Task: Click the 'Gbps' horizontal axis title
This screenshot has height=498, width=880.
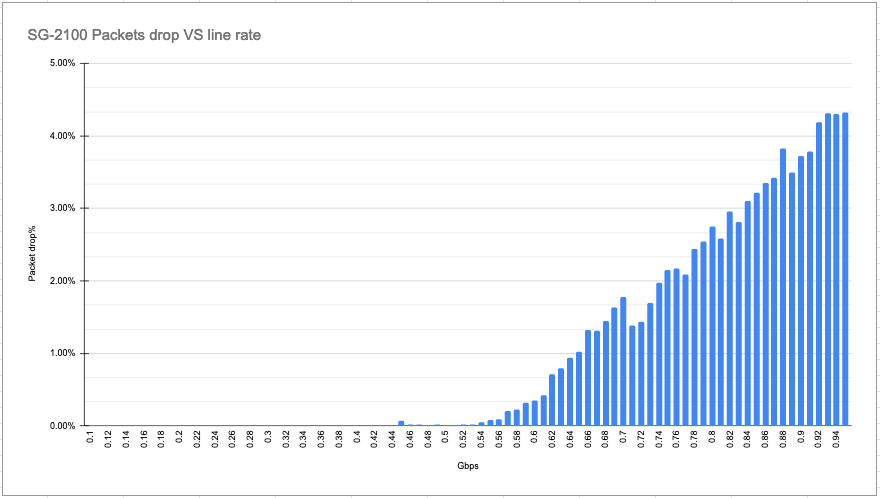Action: tap(468, 465)
